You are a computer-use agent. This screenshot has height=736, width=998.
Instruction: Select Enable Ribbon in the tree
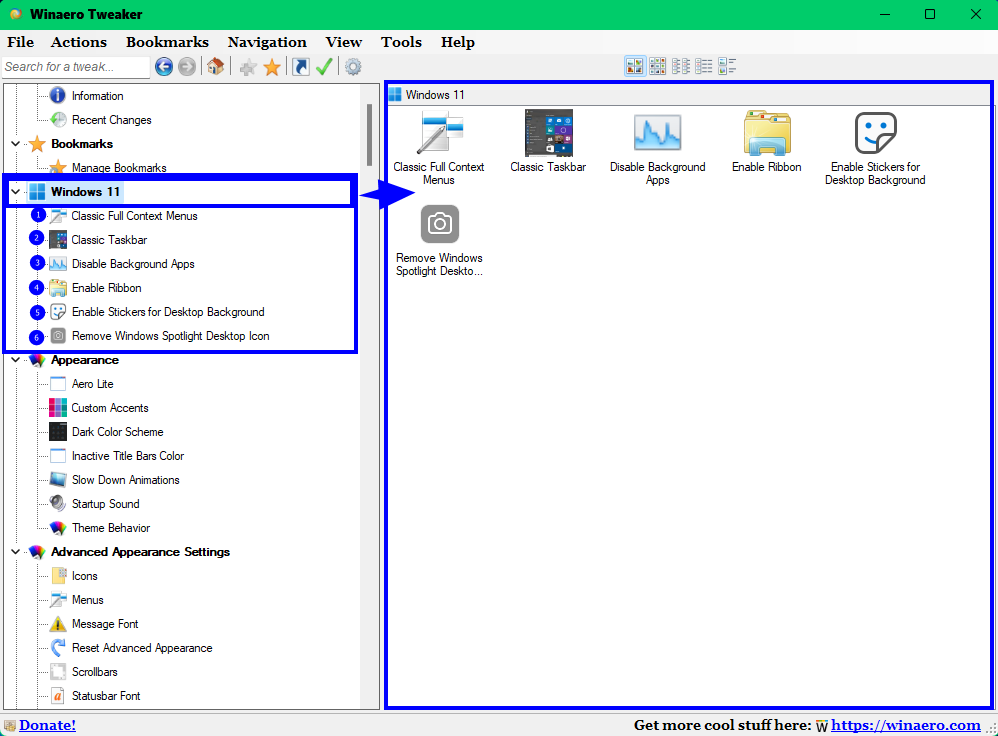106,288
